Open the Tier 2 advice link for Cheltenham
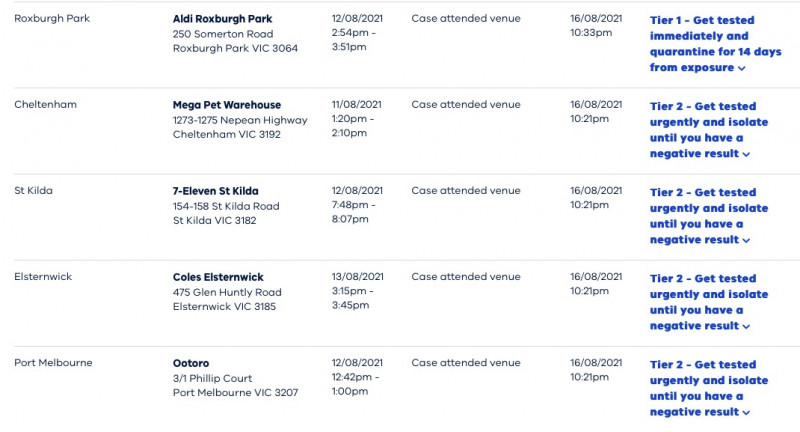 [709, 130]
